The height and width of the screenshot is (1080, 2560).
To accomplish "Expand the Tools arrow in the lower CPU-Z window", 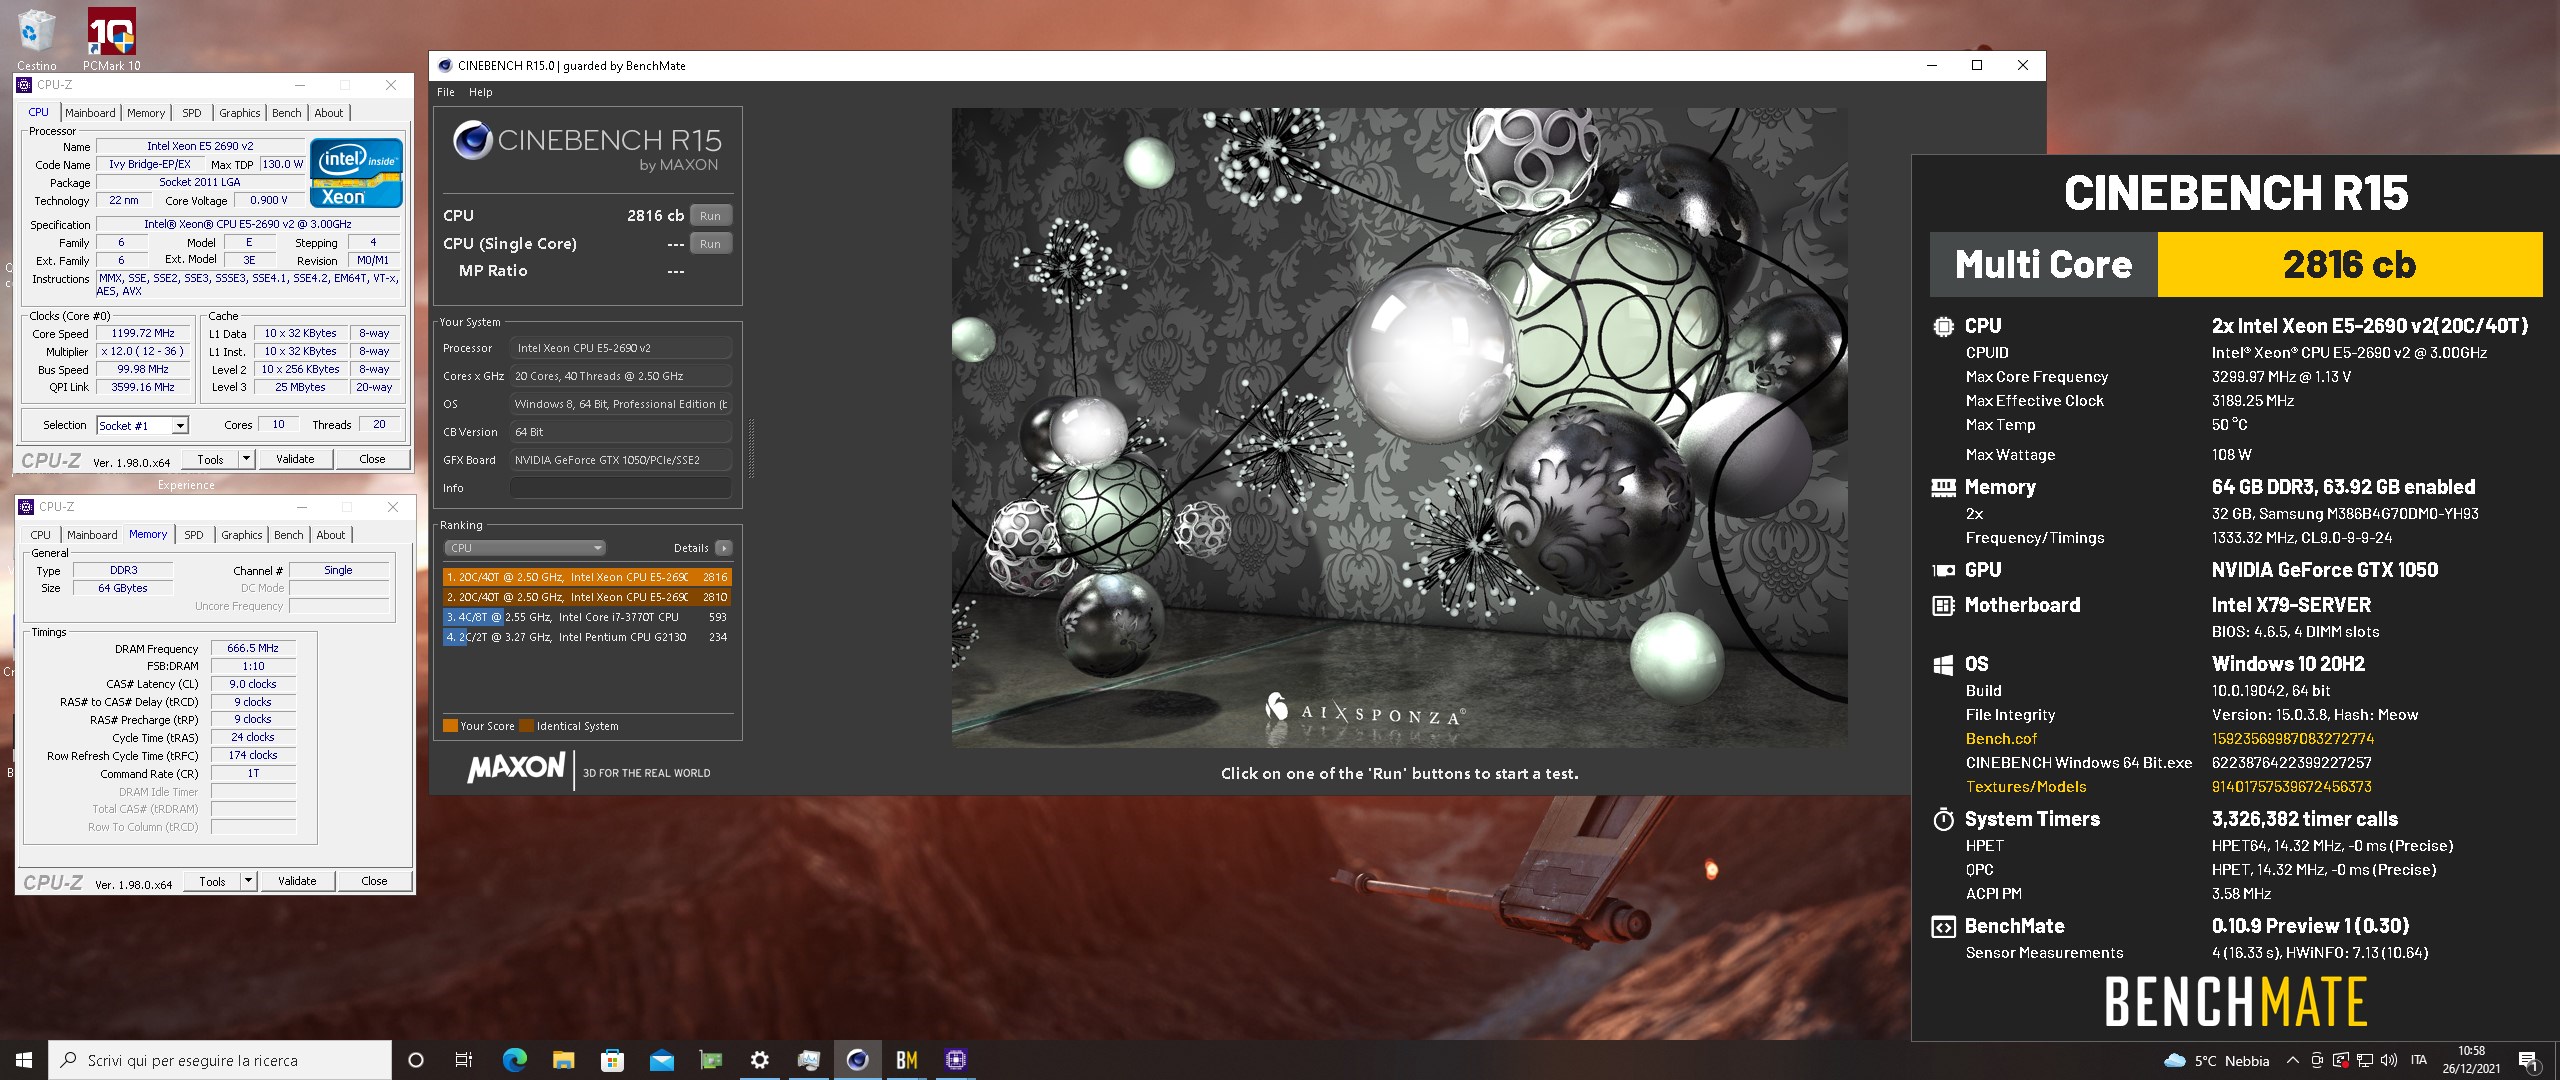I will (x=248, y=881).
